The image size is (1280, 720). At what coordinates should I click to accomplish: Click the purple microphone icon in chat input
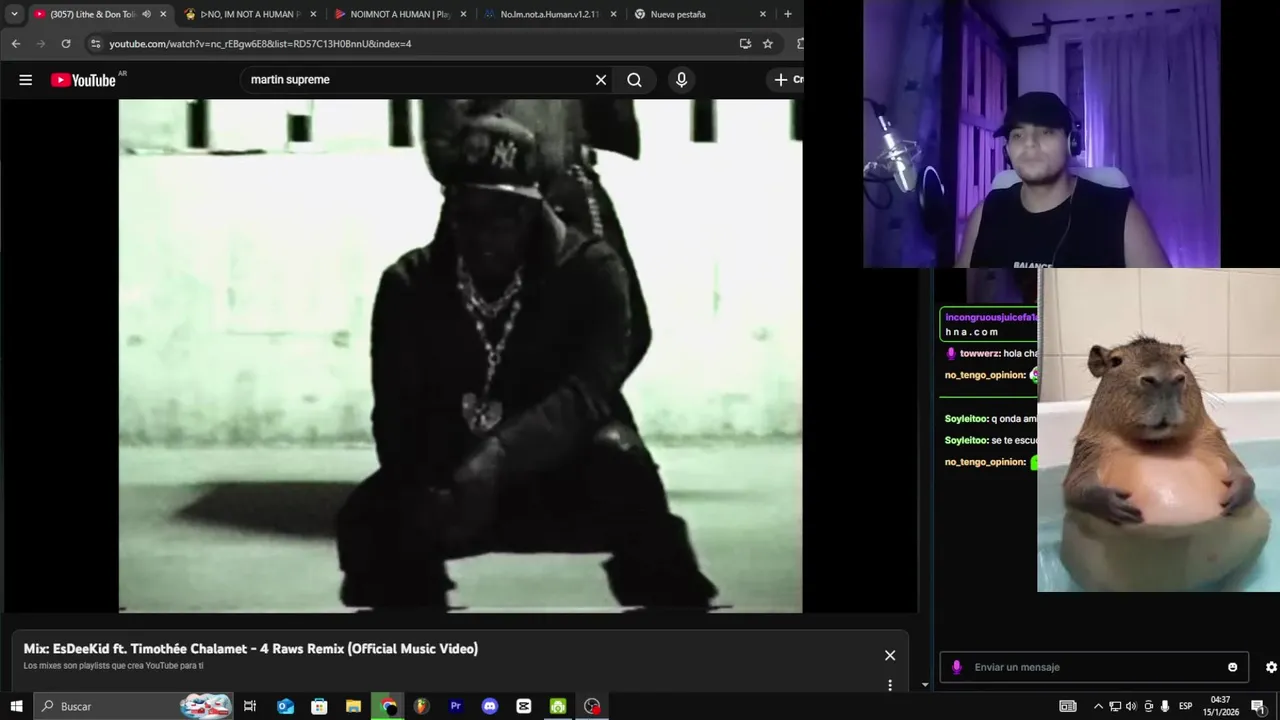pyautogui.click(x=956, y=667)
